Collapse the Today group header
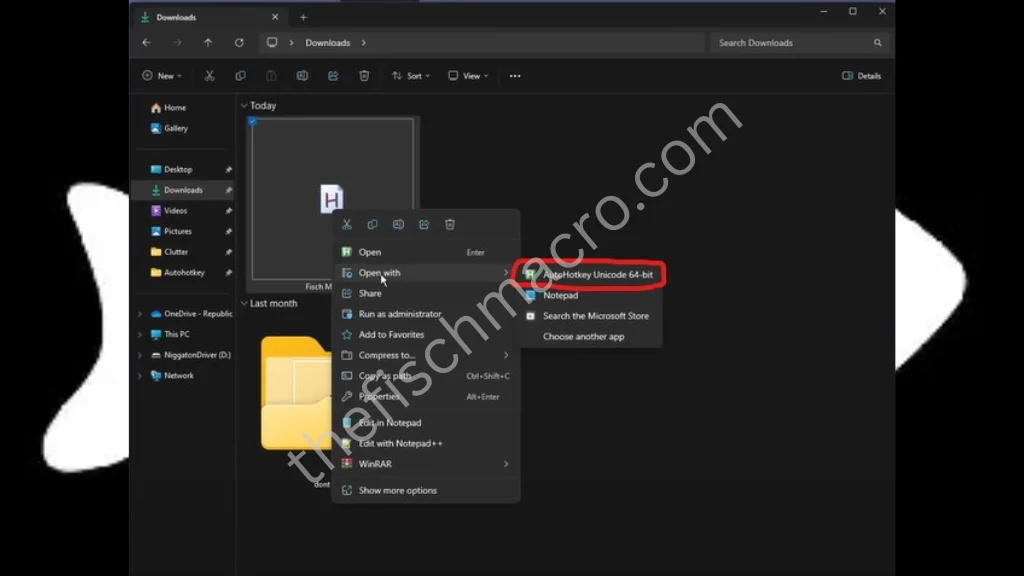Screen dimensions: 1024x576 (244, 106)
